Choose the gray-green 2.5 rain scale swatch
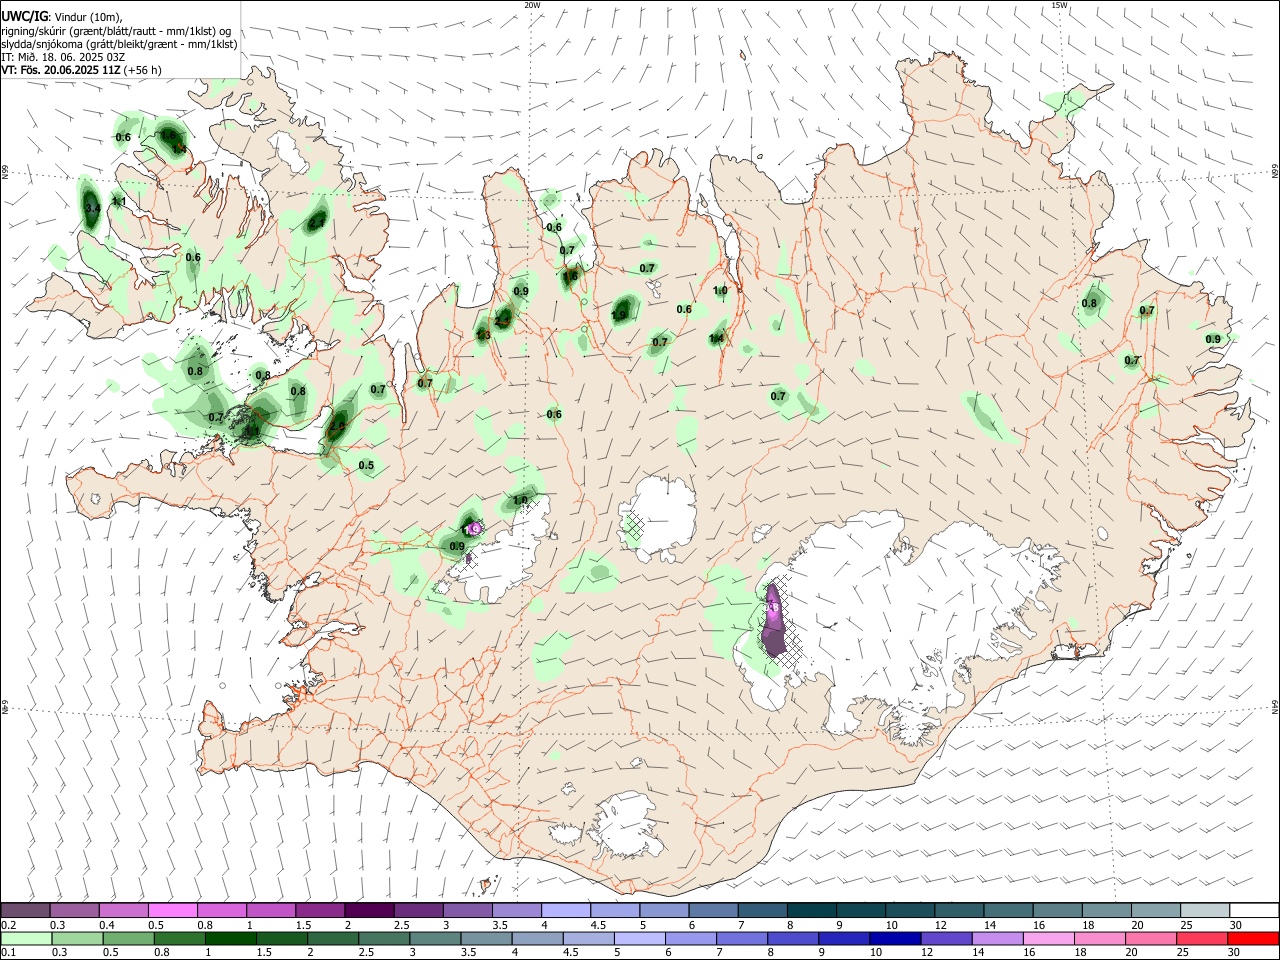The image size is (1280, 960). tap(386, 939)
